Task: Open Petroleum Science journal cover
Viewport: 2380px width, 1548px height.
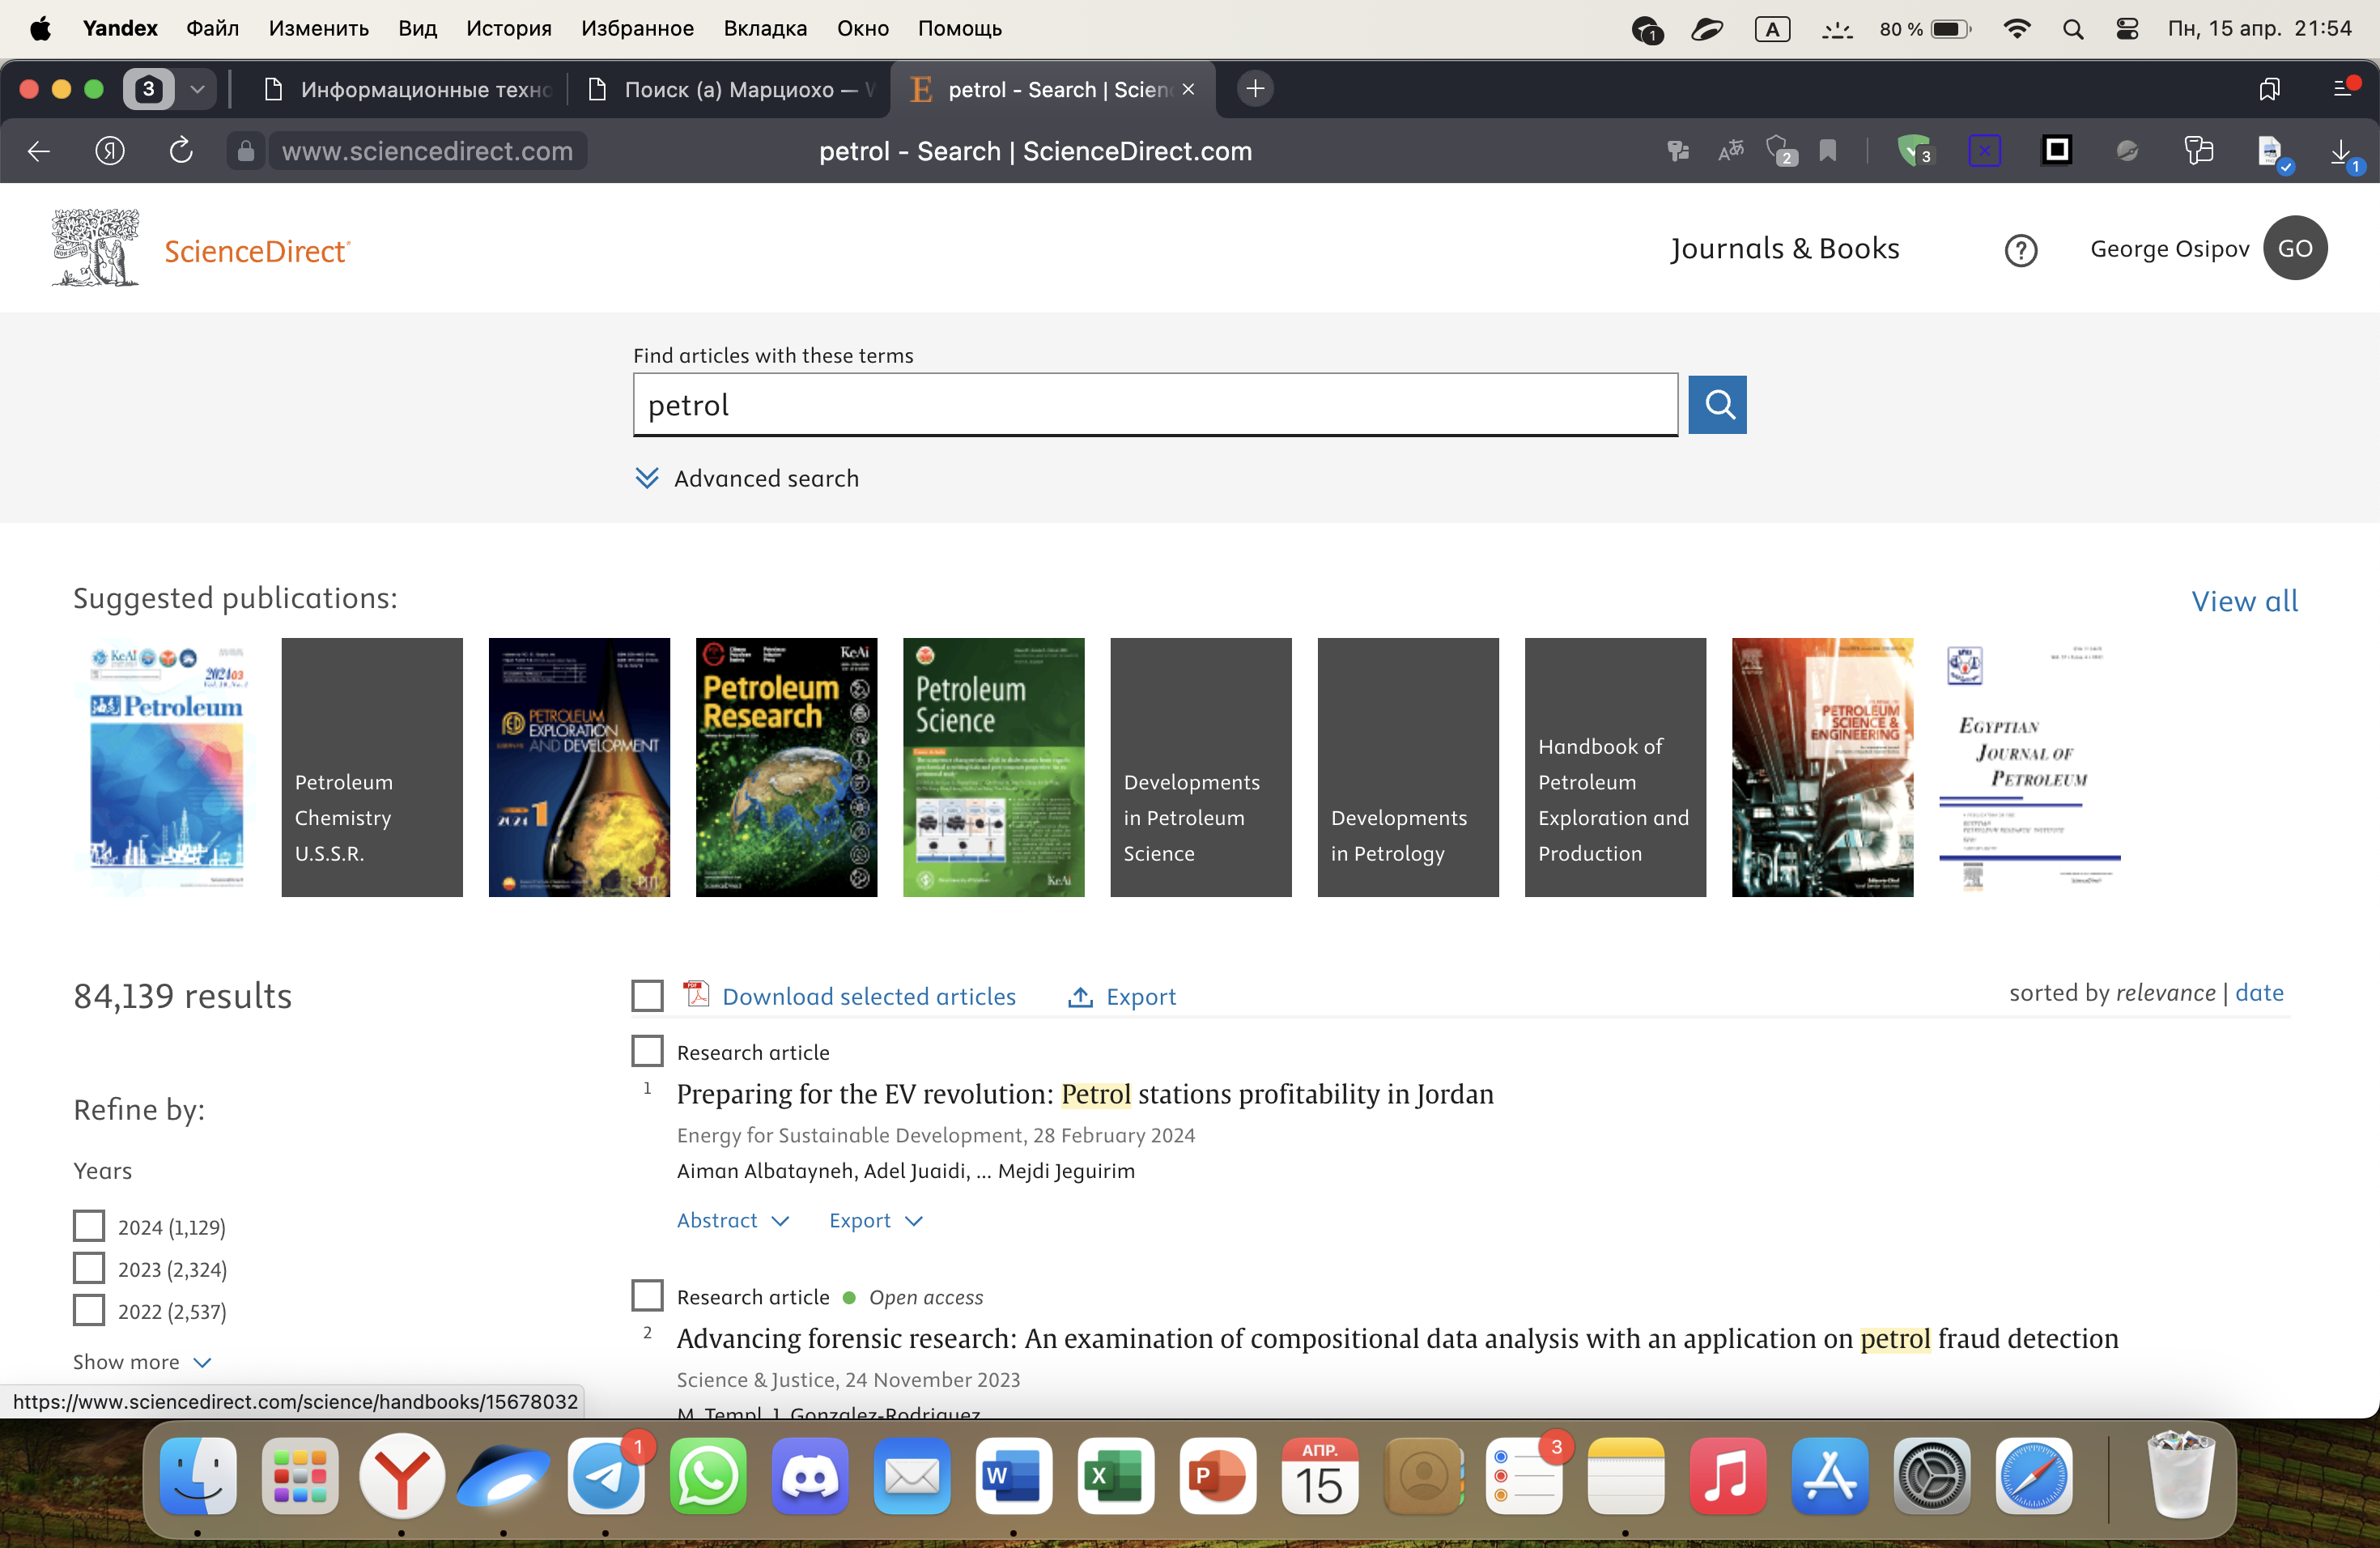Action: (993, 767)
